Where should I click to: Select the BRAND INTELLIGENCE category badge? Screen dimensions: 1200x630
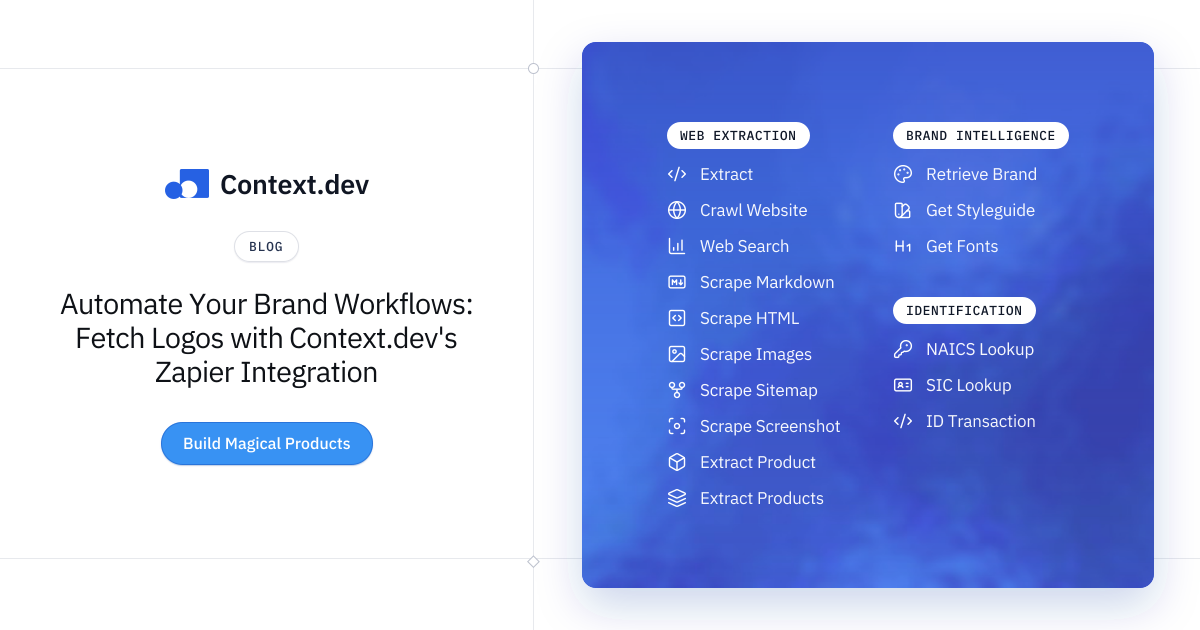tap(981, 136)
